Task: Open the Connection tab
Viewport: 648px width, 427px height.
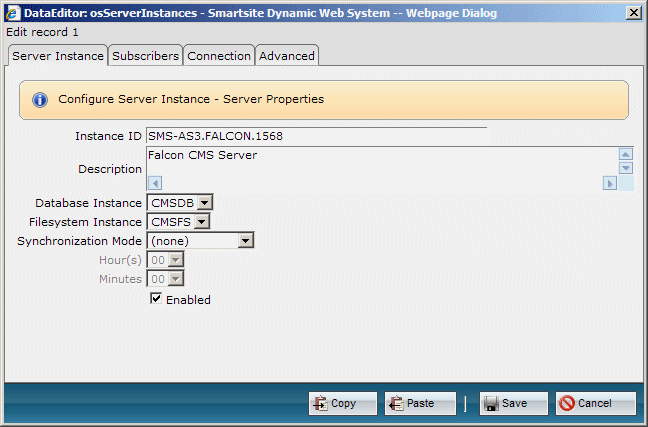Action: pos(219,56)
